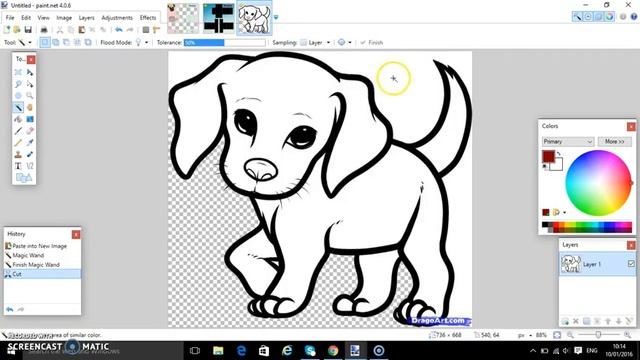This screenshot has height=360, width=640.
Task: Select the Recolor tool
Action: [30, 154]
